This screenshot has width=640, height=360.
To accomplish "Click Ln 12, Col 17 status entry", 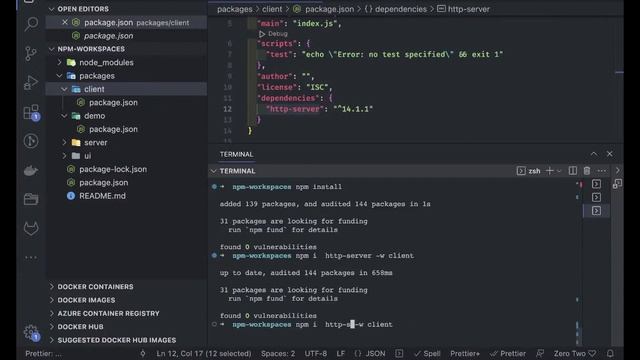I will (204, 353).
